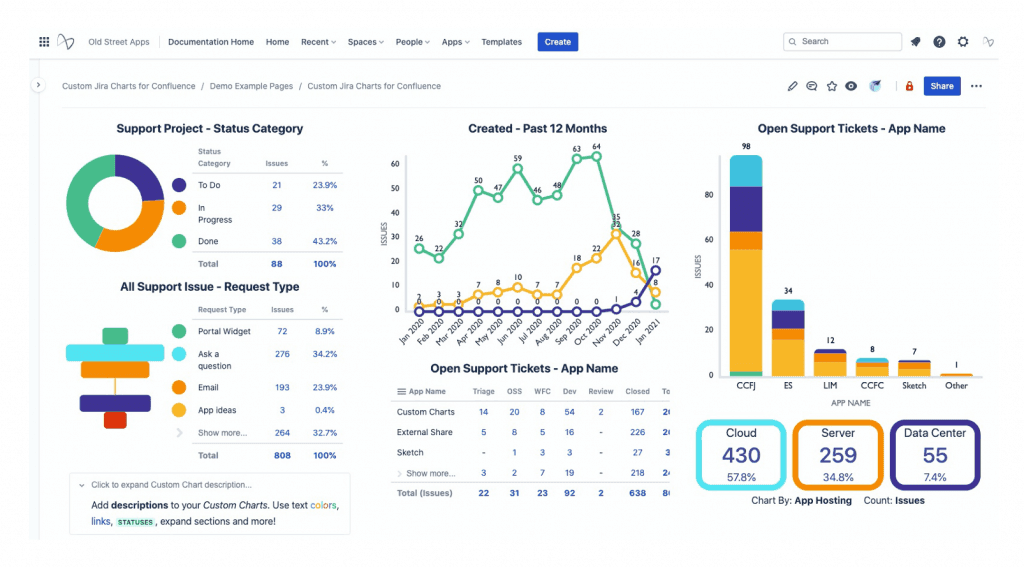Click the blue Create button

(x=558, y=42)
